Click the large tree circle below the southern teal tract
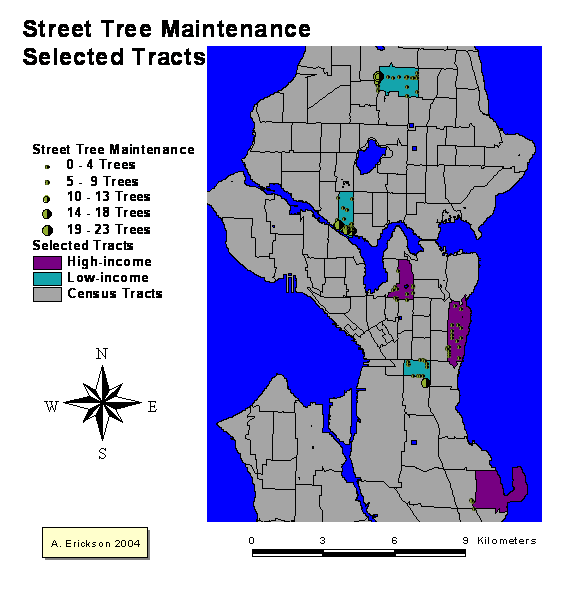The image size is (577, 604). click(425, 383)
